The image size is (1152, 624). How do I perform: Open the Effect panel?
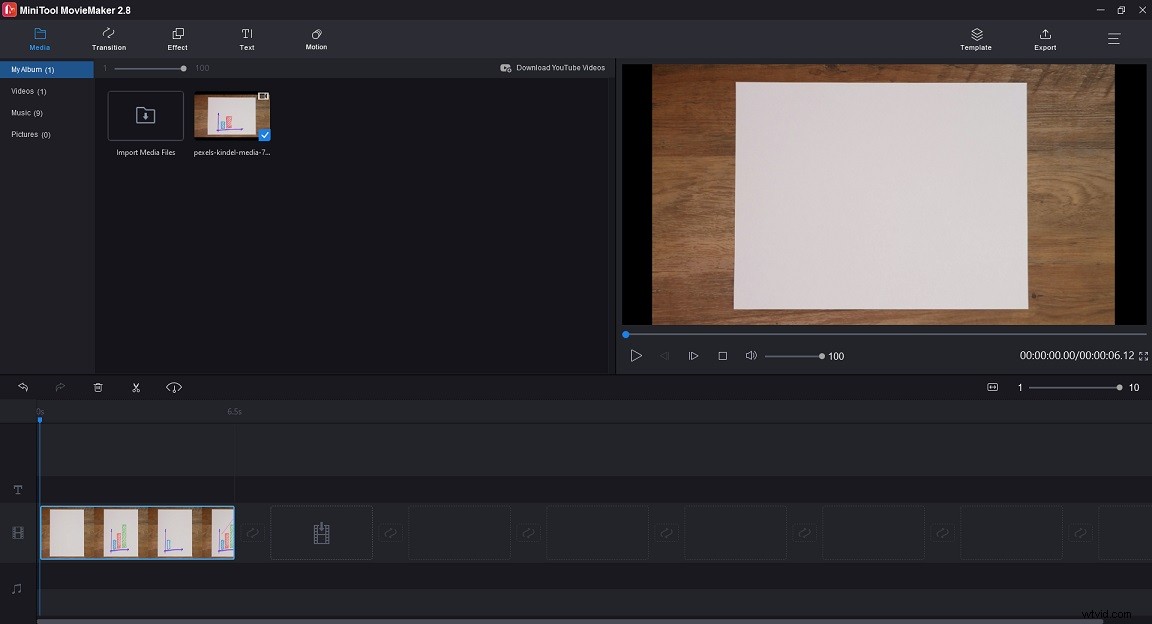[x=177, y=39]
